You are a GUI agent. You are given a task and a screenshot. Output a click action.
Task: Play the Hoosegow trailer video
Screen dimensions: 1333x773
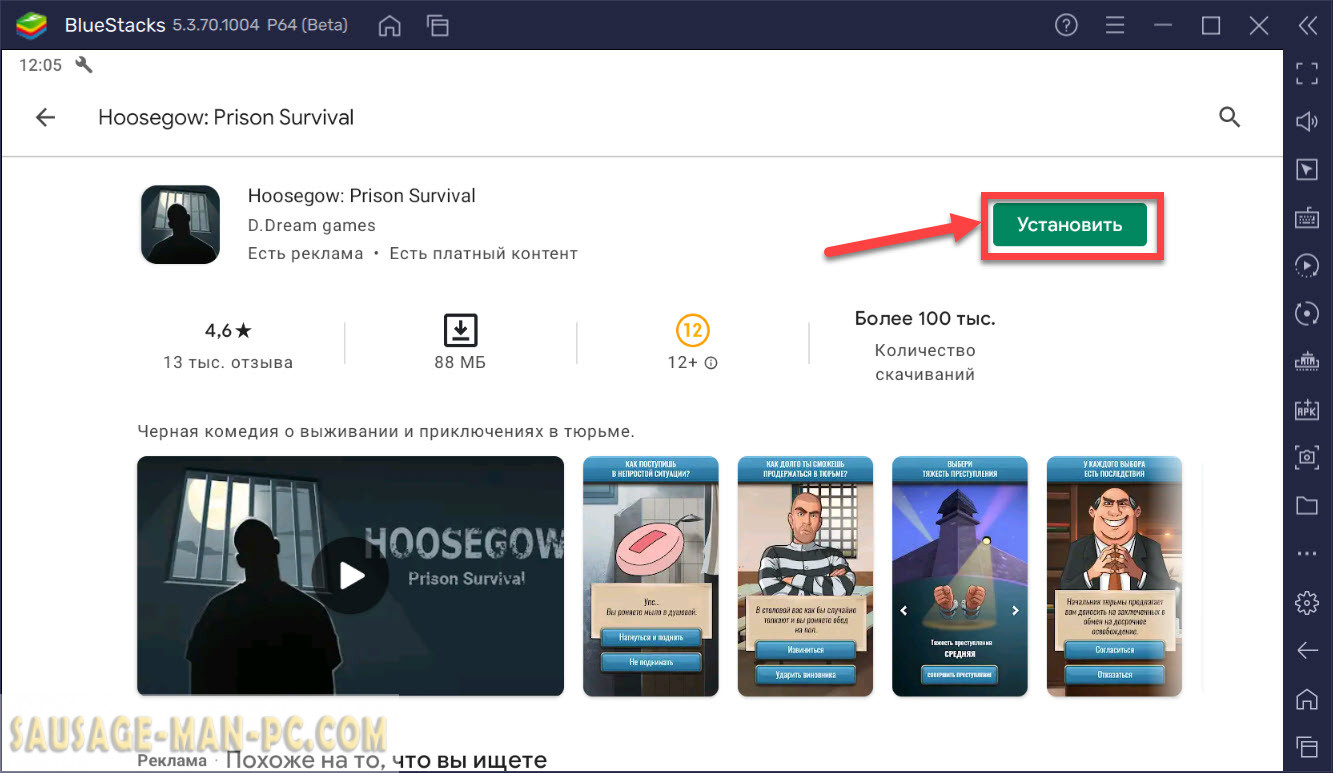click(350, 575)
